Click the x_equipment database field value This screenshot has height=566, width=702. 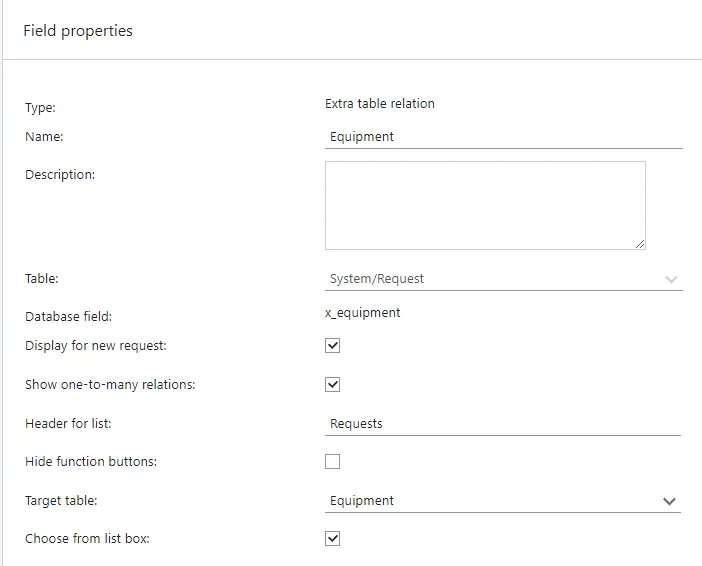coord(363,313)
